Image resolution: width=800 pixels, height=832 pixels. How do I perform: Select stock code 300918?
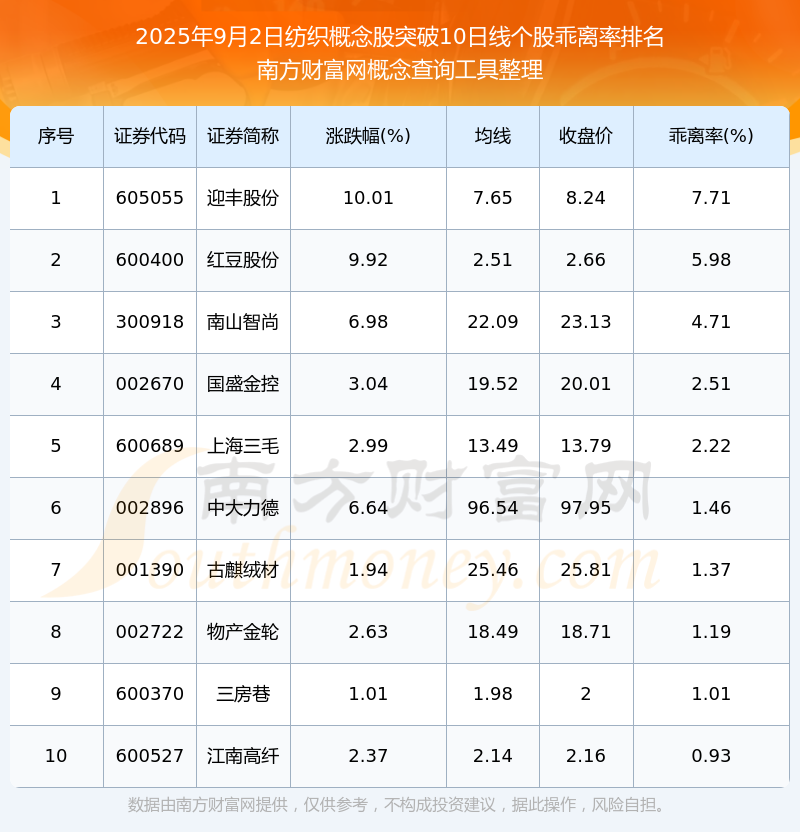click(150, 322)
